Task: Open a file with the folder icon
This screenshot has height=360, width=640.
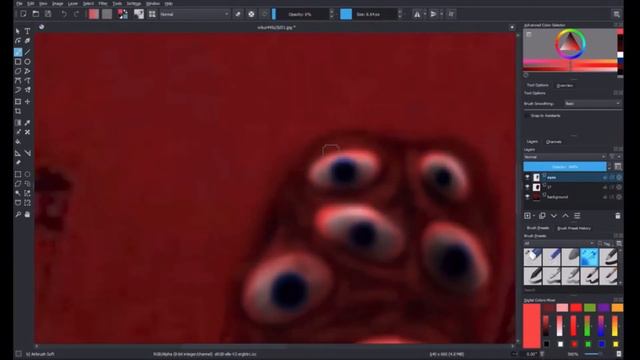Action: (x=36, y=14)
